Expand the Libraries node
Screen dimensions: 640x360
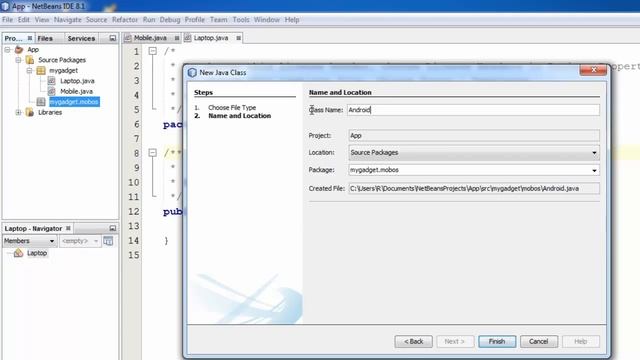[x=18, y=112]
